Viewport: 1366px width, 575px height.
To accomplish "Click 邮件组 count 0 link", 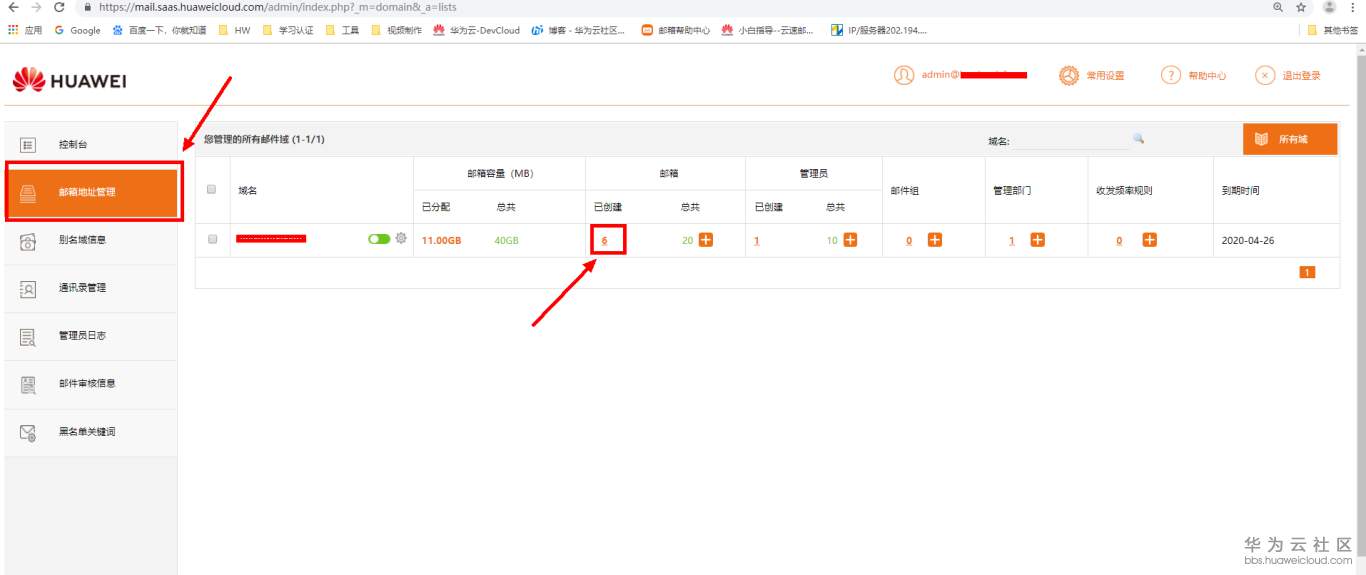I will tap(909, 241).
